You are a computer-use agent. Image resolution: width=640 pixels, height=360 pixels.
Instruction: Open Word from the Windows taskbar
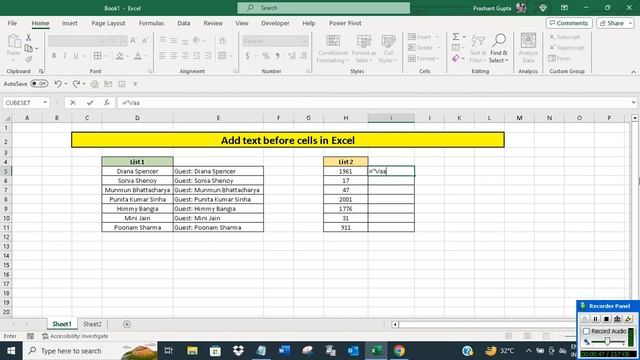click(284, 351)
